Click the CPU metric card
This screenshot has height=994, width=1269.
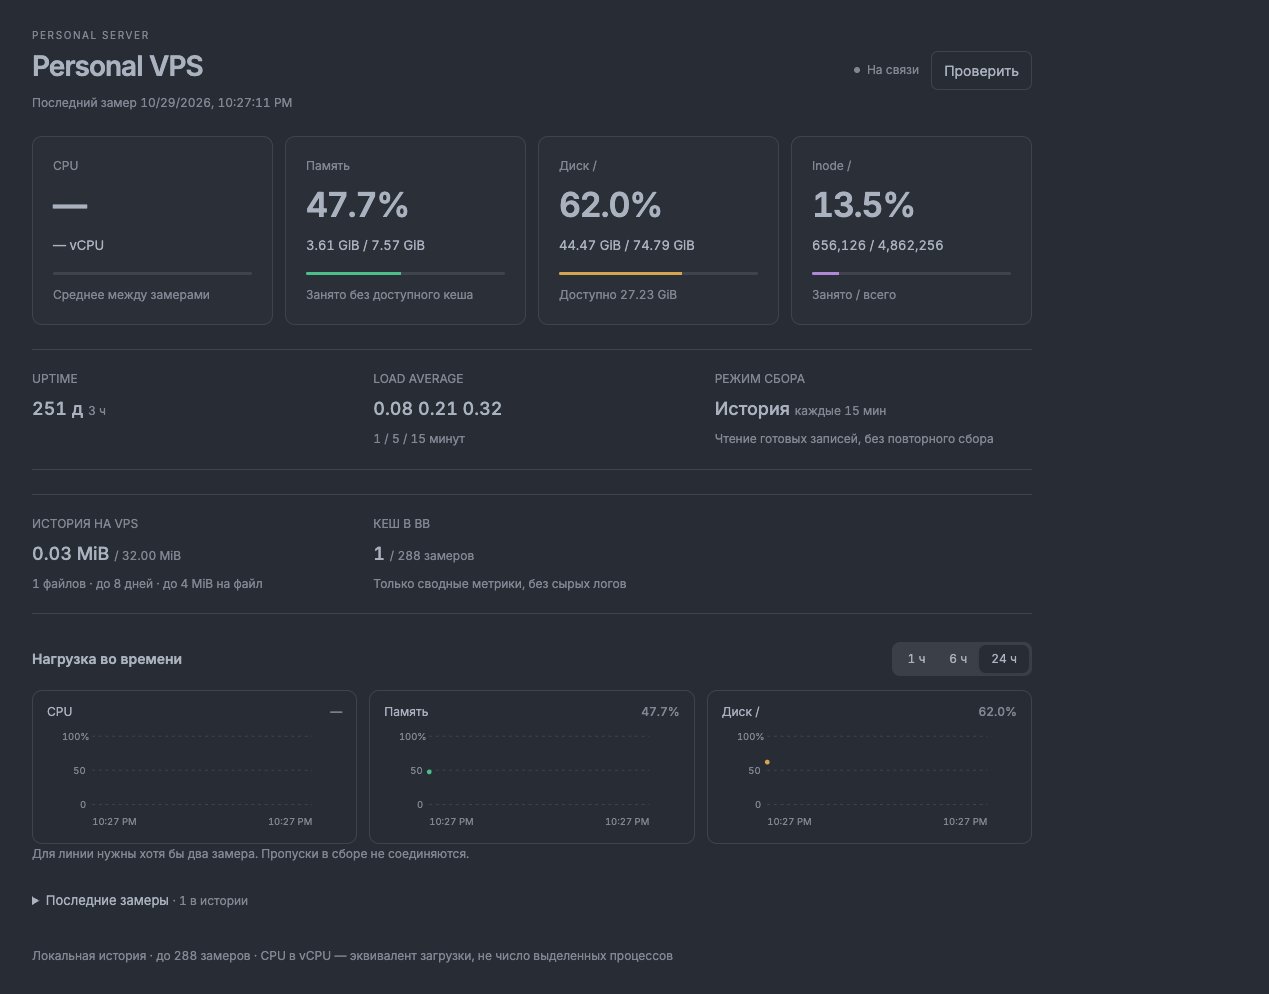coord(152,230)
